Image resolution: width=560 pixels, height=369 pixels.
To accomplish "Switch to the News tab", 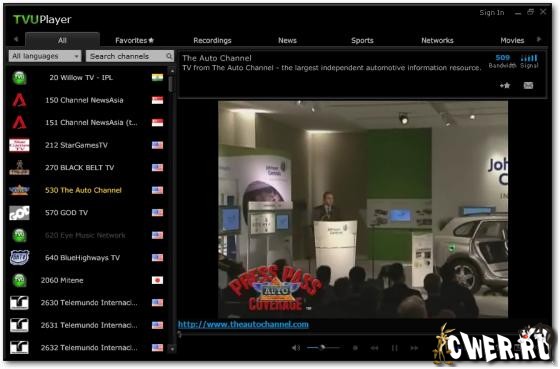I will (287, 40).
